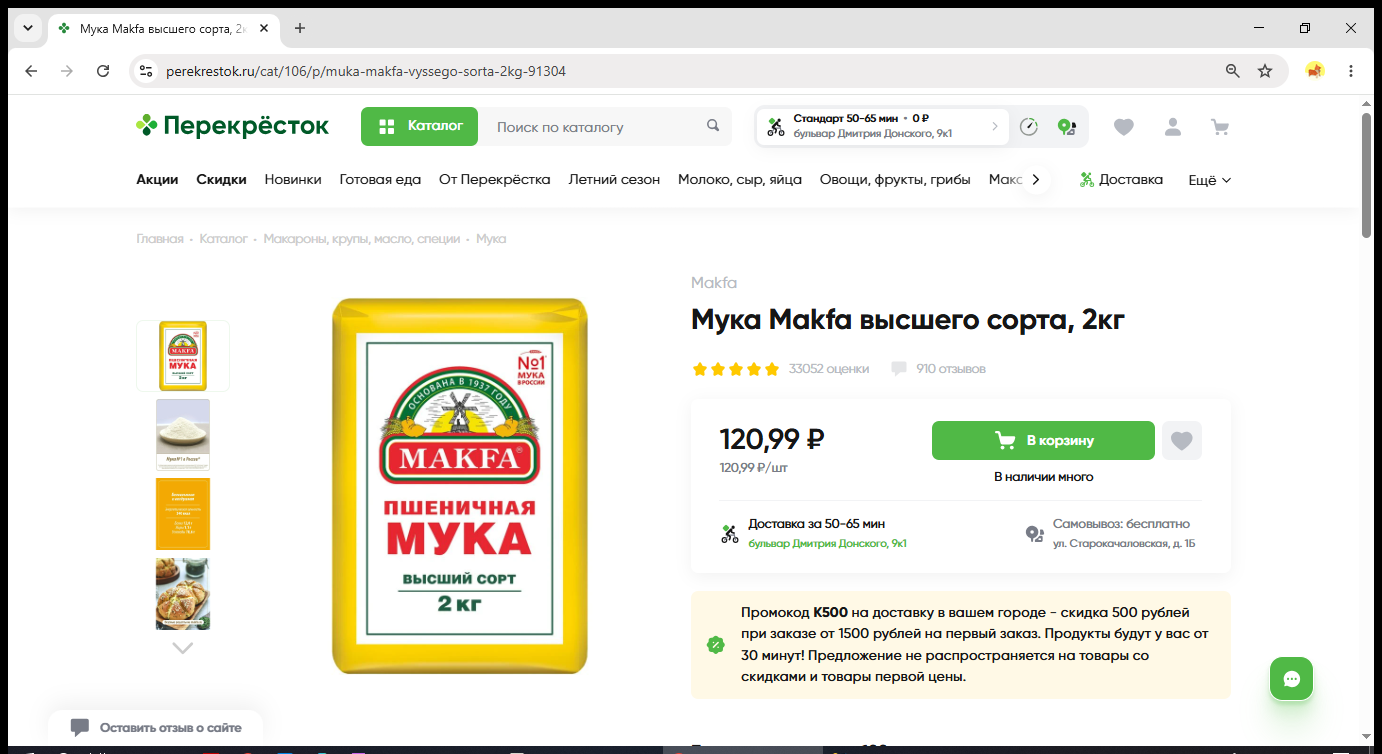1382x754 pixels.
Task: Click the five-star rating display
Action: (x=735, y=369)
